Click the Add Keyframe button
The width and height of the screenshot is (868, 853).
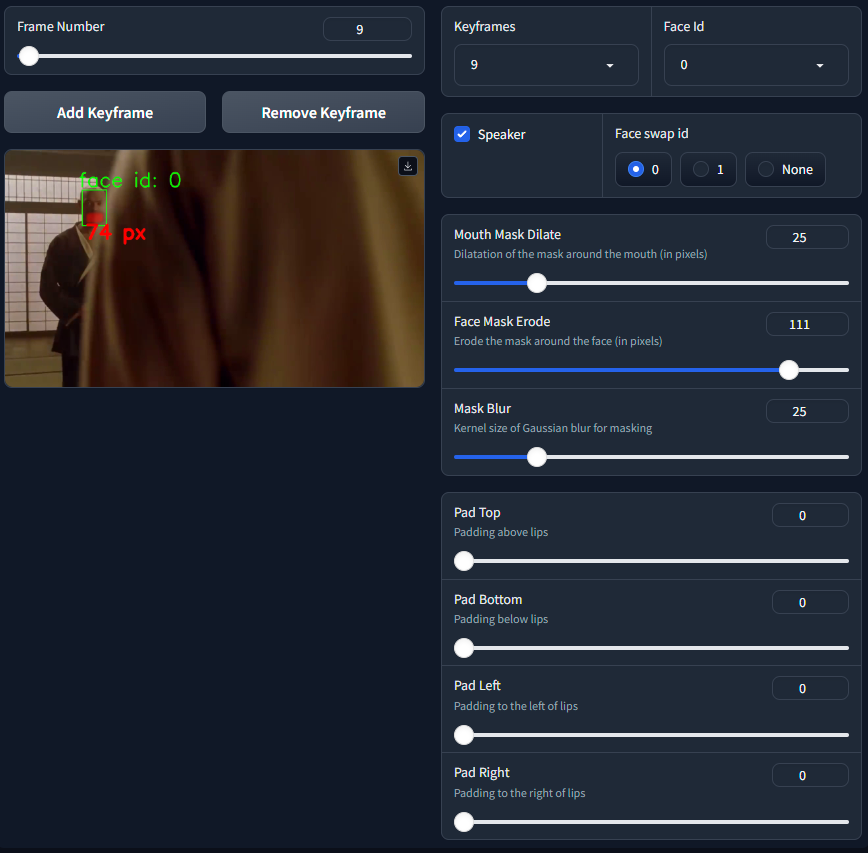(105, 113)
